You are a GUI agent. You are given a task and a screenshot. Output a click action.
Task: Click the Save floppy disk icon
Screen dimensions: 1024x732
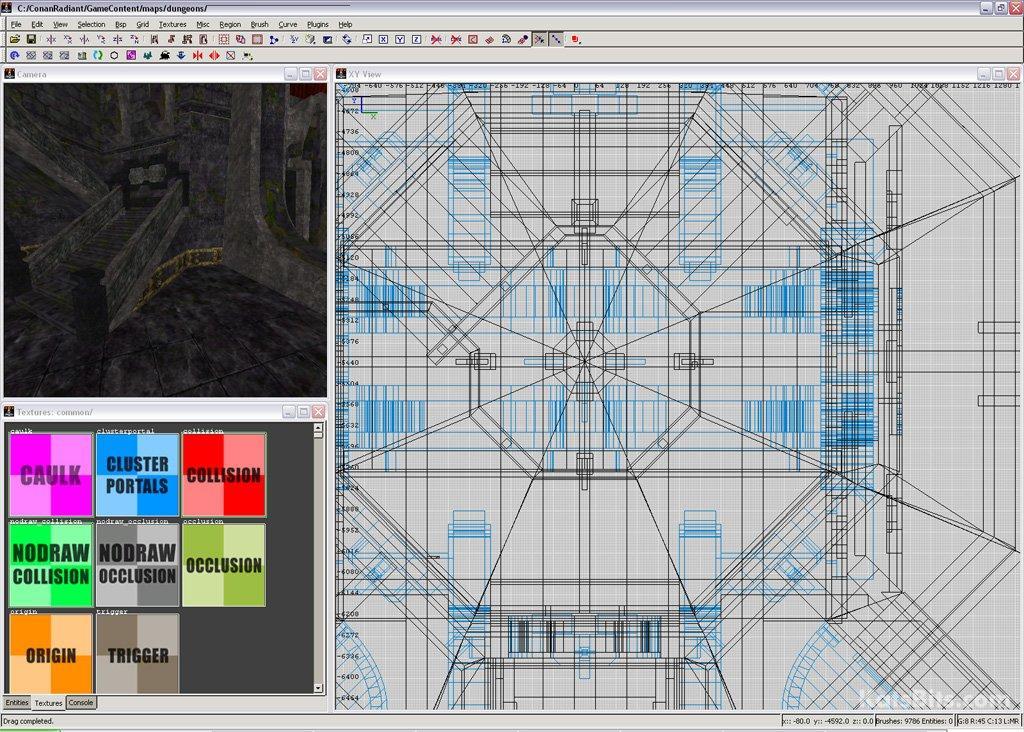[x=31, y=40]
